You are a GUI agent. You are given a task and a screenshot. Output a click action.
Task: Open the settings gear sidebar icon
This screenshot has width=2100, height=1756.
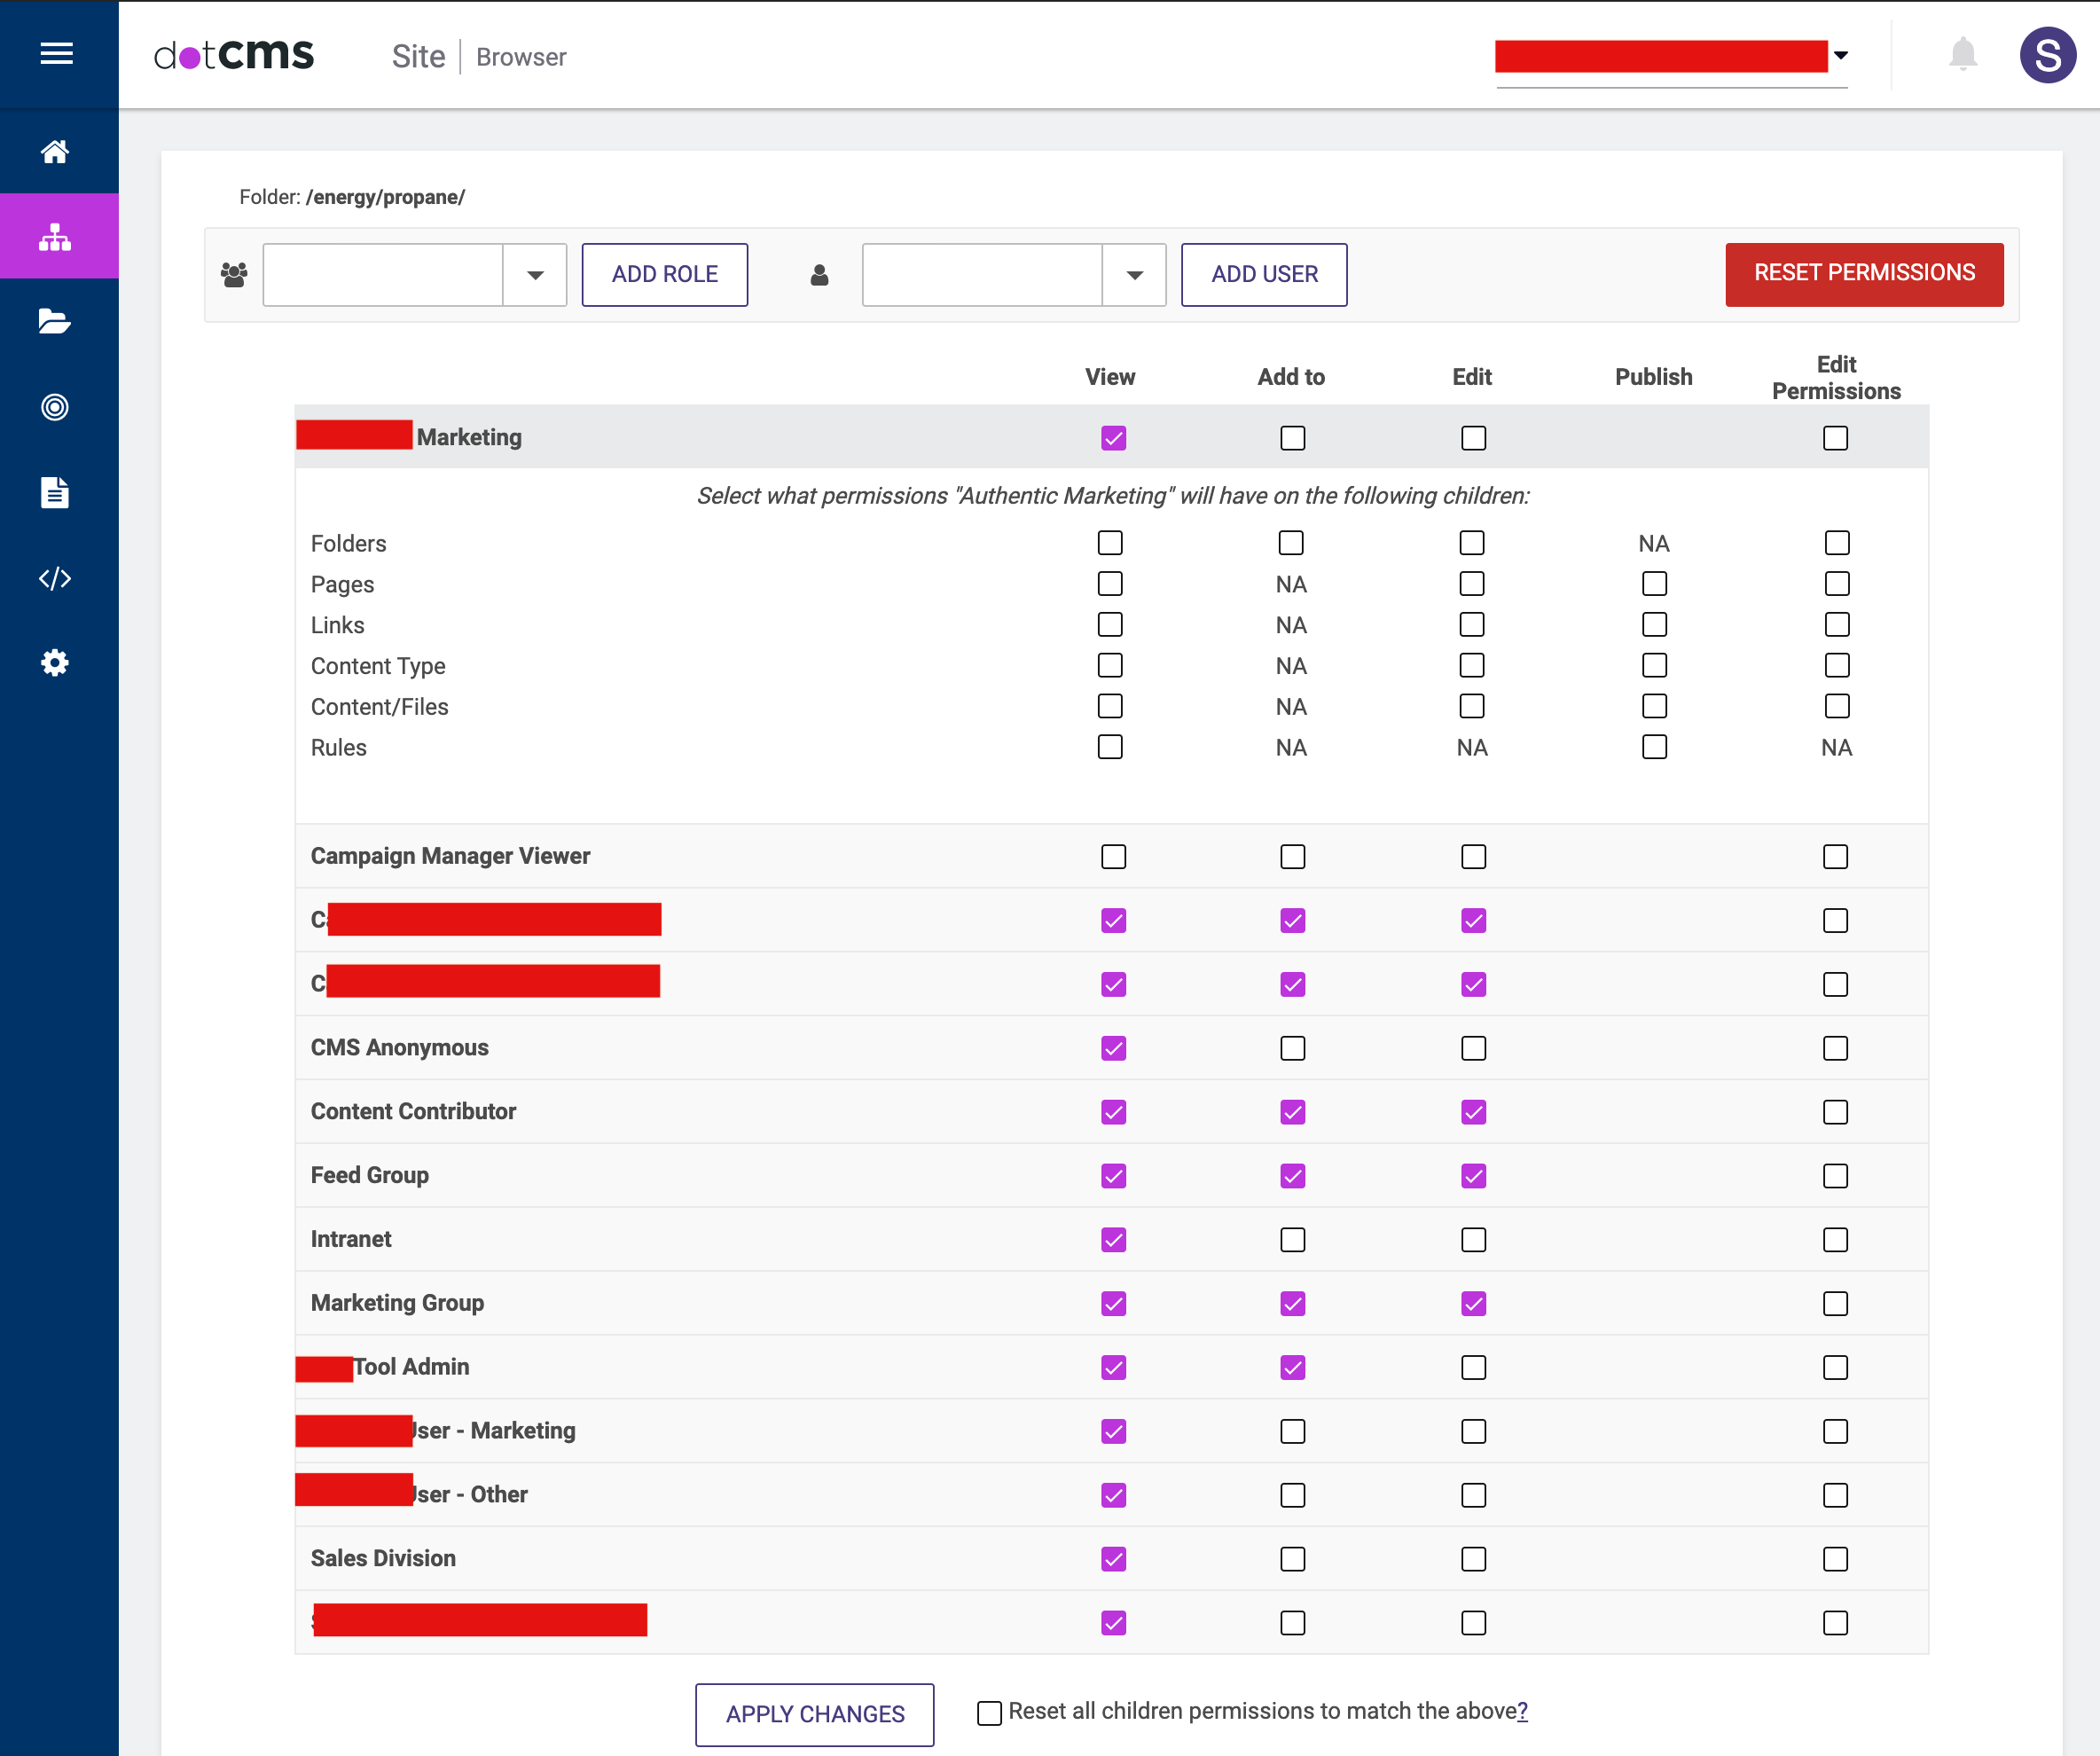click(x=55, y=663)
